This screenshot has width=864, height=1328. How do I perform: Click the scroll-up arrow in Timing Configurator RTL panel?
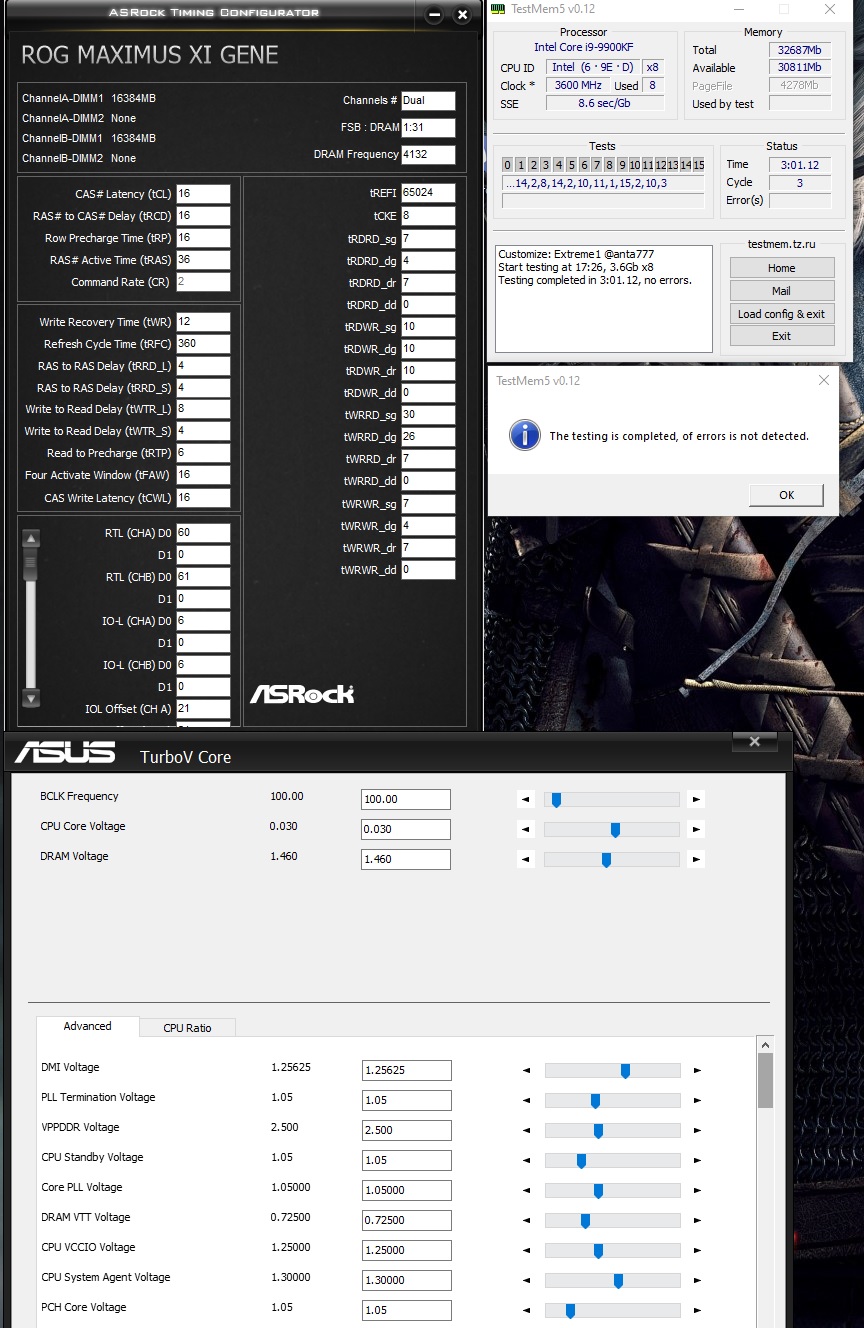(x=31, y=538)
